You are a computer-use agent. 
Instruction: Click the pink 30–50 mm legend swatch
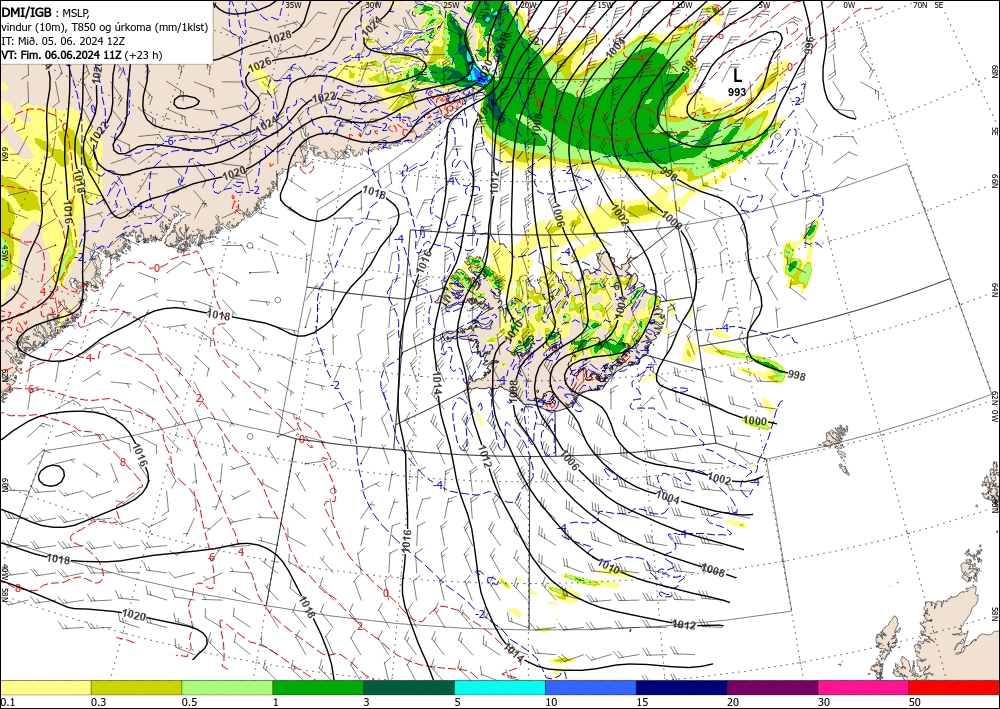click(864, 688)
